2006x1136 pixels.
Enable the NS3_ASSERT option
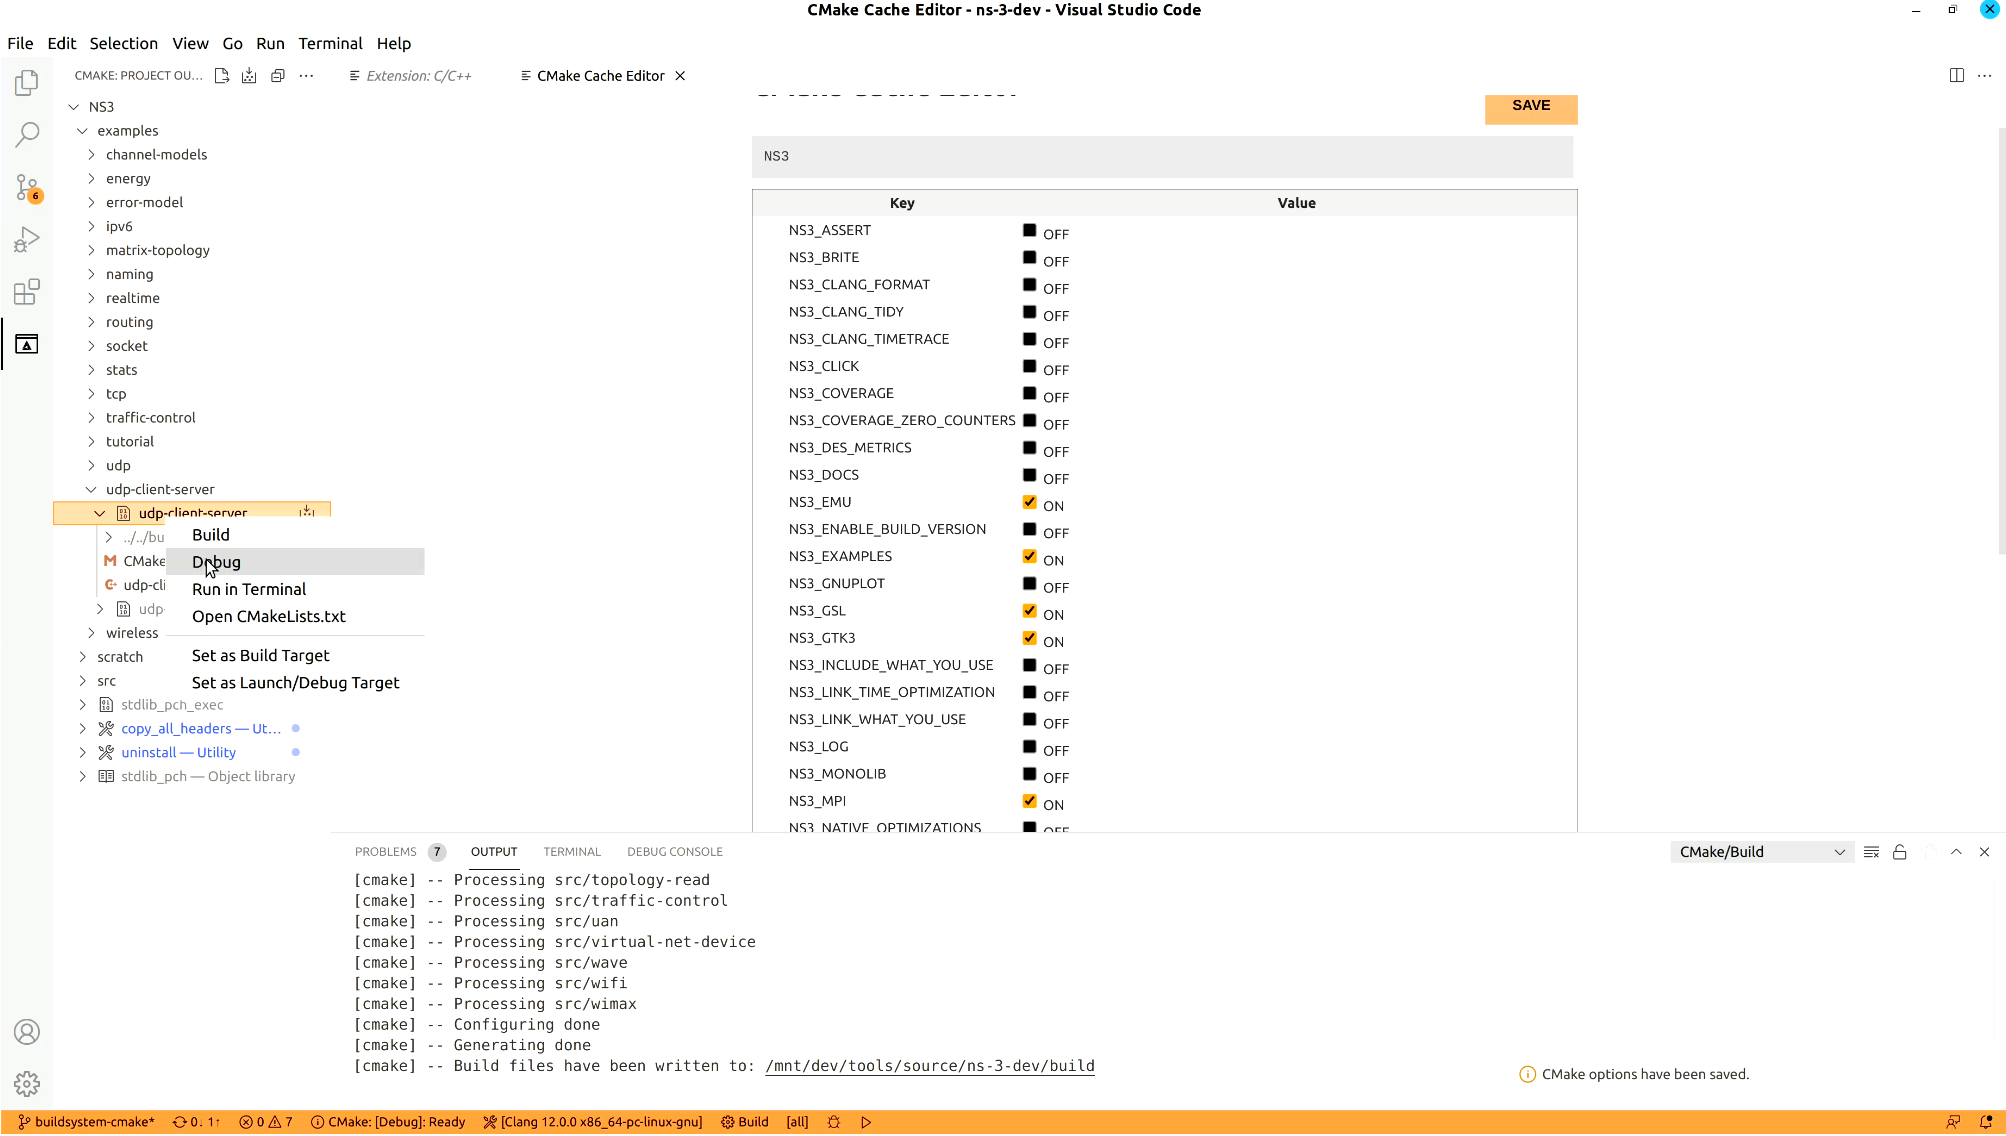point(1029,229)
